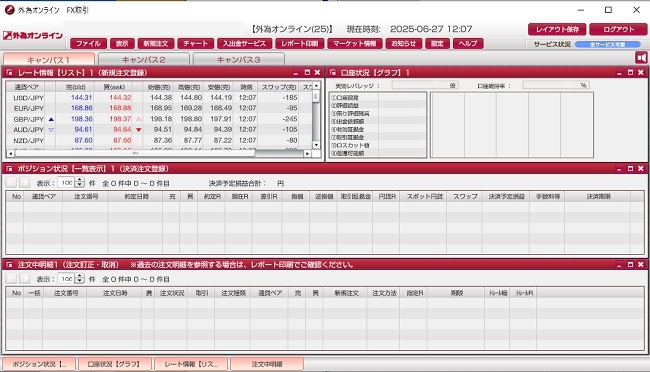The height and width of the screenshot is (372, 650).
Task: Open the レポート印刷 menu
Action: tap(299, 44)
